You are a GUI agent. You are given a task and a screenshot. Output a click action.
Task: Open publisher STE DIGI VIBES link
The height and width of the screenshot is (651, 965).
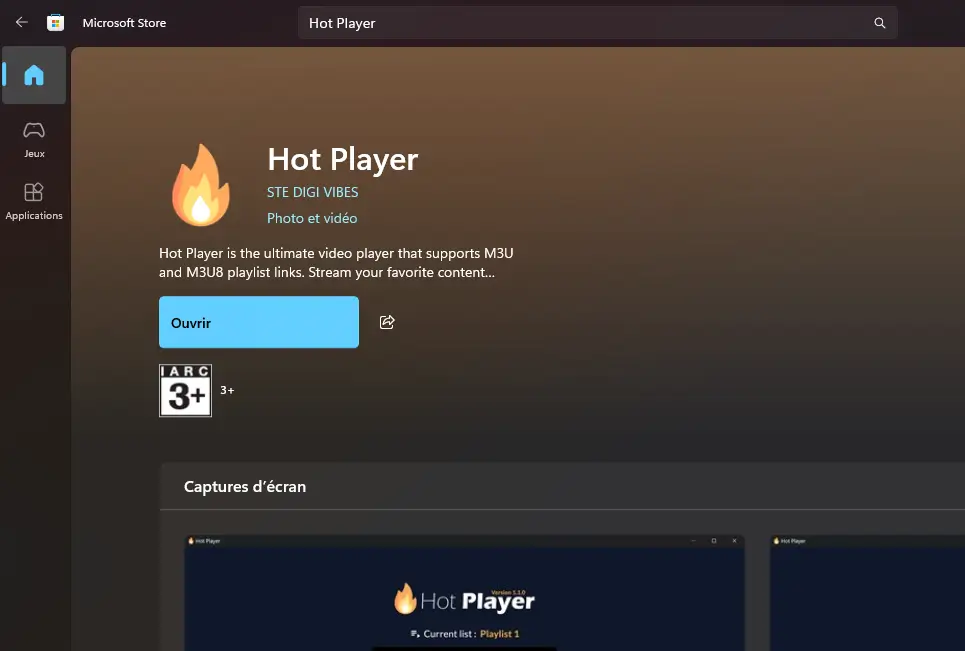[x=313, y=192]
